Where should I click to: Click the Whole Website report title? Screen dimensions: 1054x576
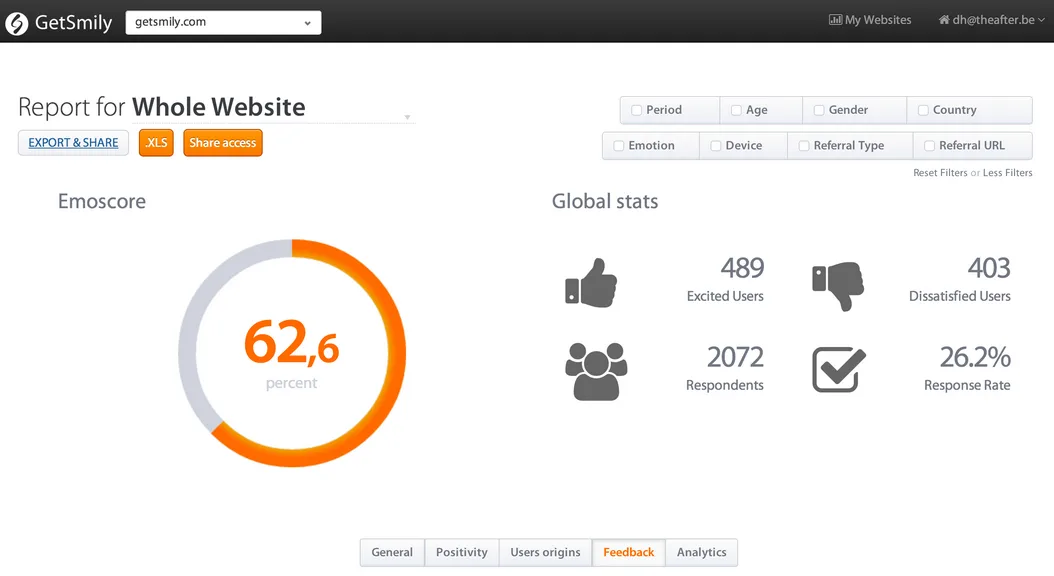218,108
